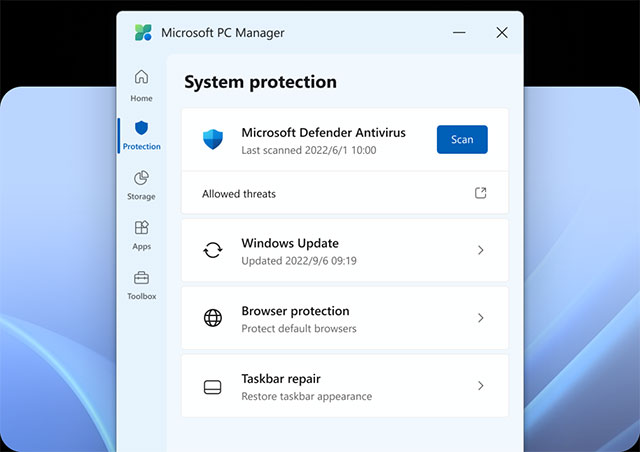
Task: Click the Windows Update refresh arrows icon
Action: click(x=213, y=250)
